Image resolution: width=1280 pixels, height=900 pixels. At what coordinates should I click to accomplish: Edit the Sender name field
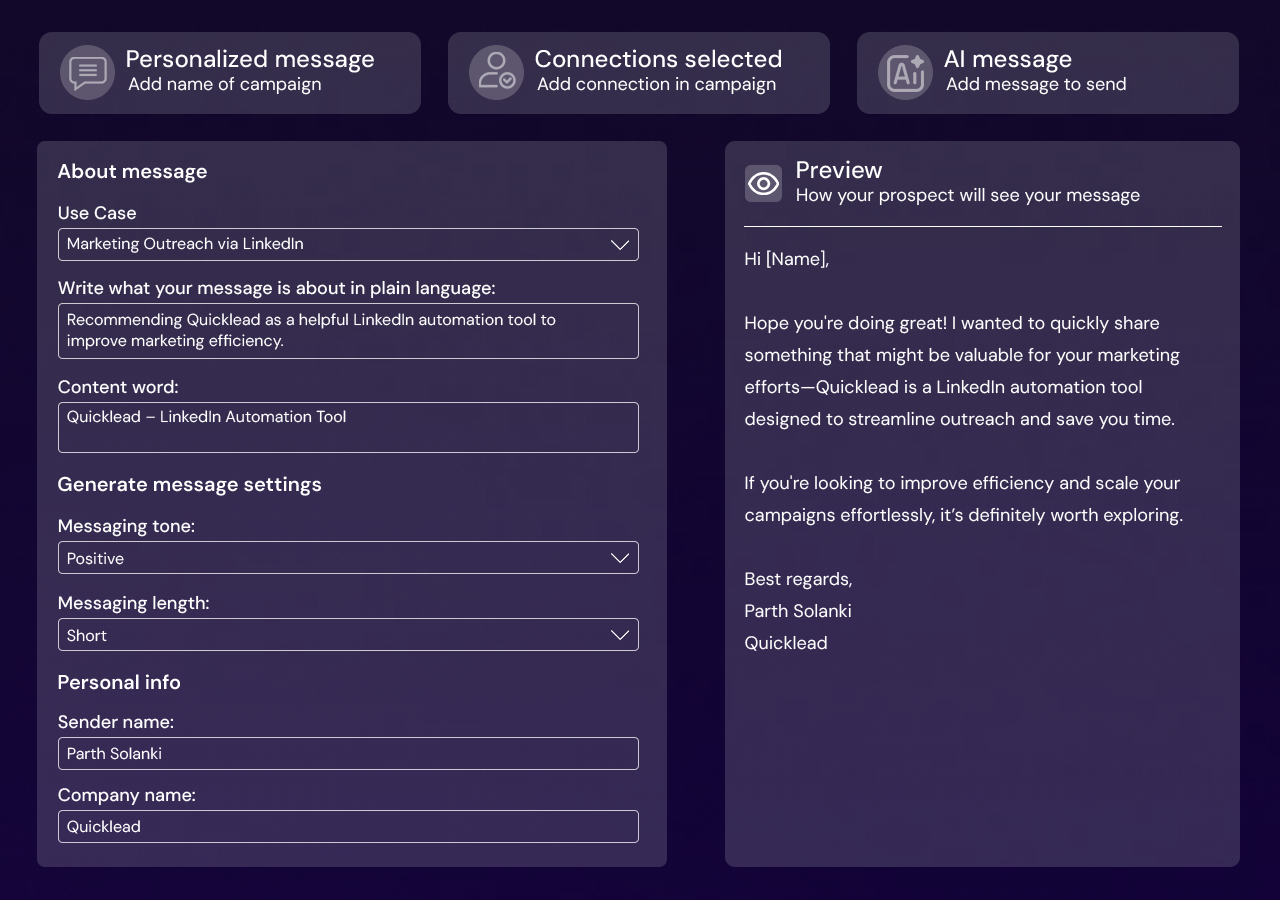coord(348,754)
